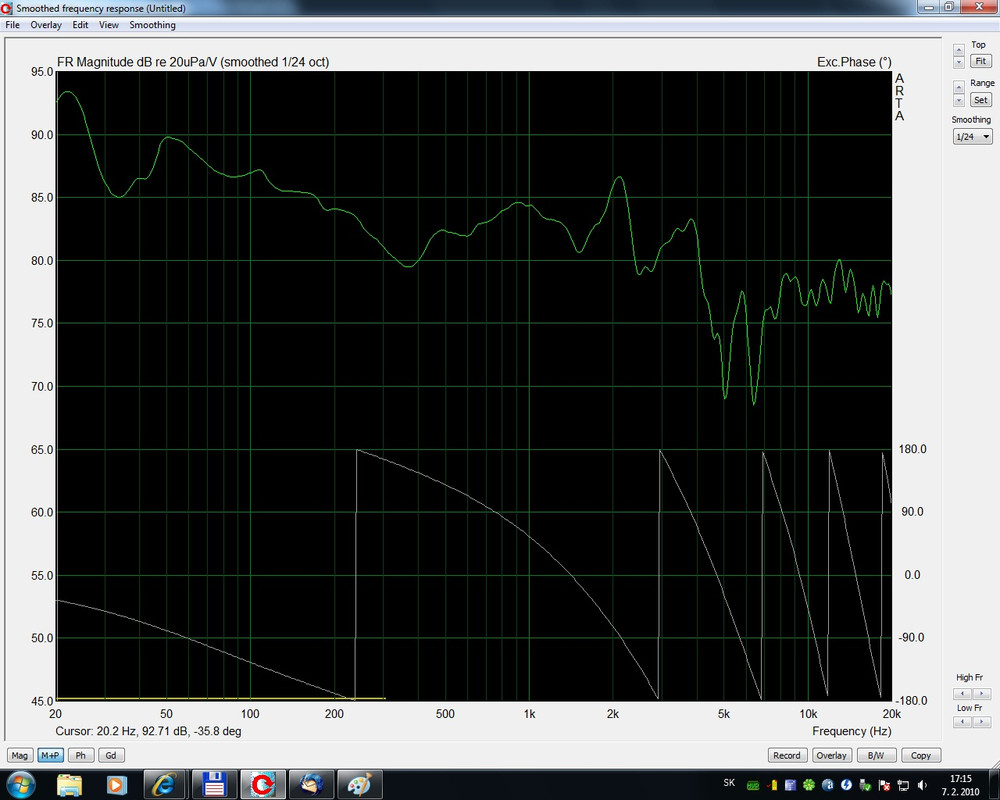This screenshot has width=1000, height=800.
Task: Click the green clover tray icon
Action: [x=809, y=785]
